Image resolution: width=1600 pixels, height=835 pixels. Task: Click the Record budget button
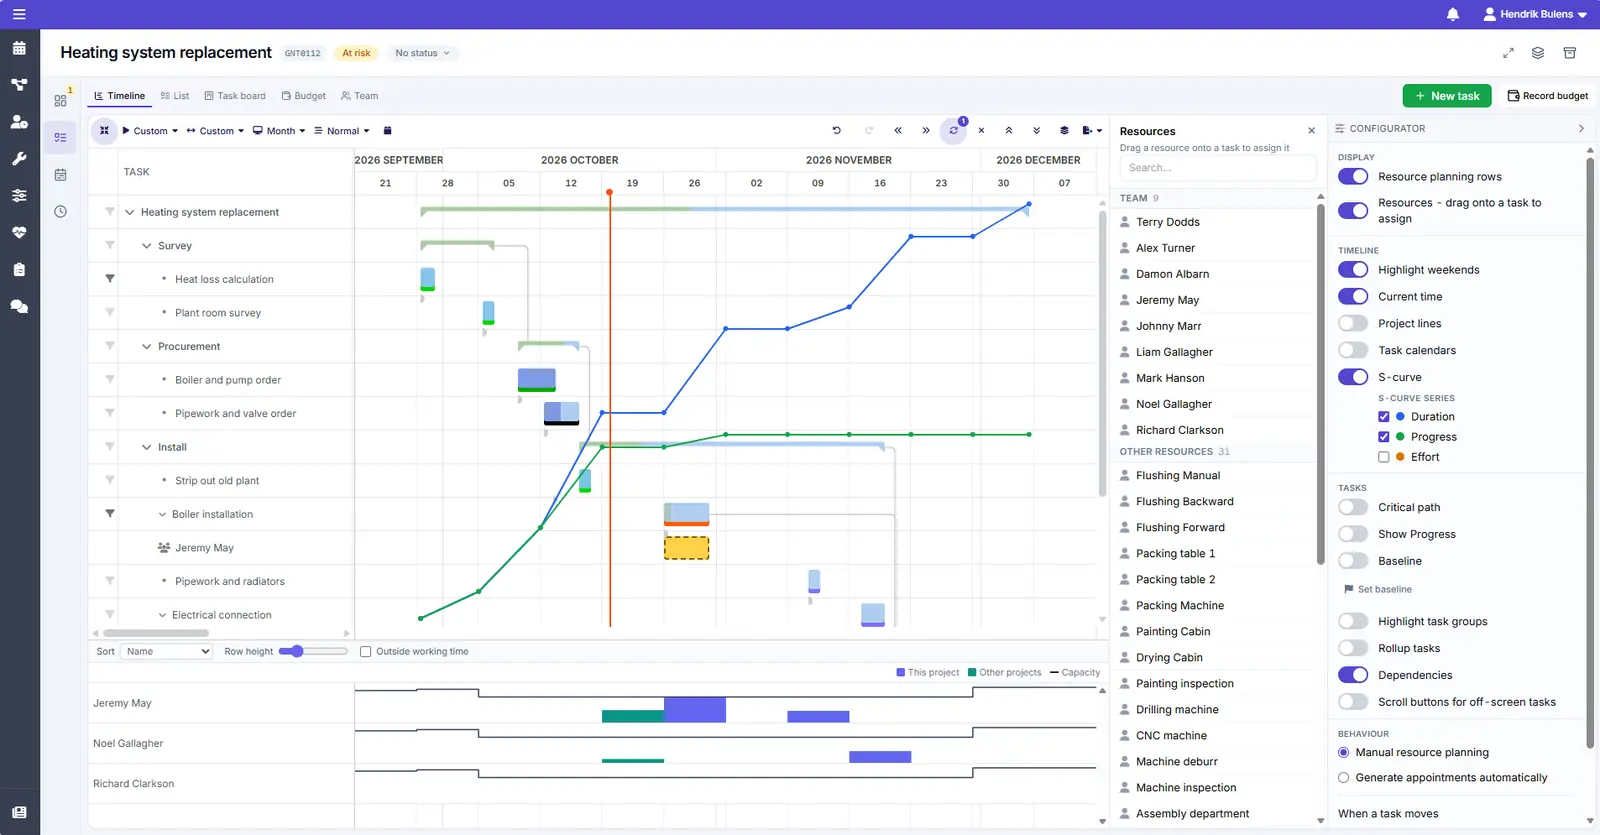click(1547, 96)
